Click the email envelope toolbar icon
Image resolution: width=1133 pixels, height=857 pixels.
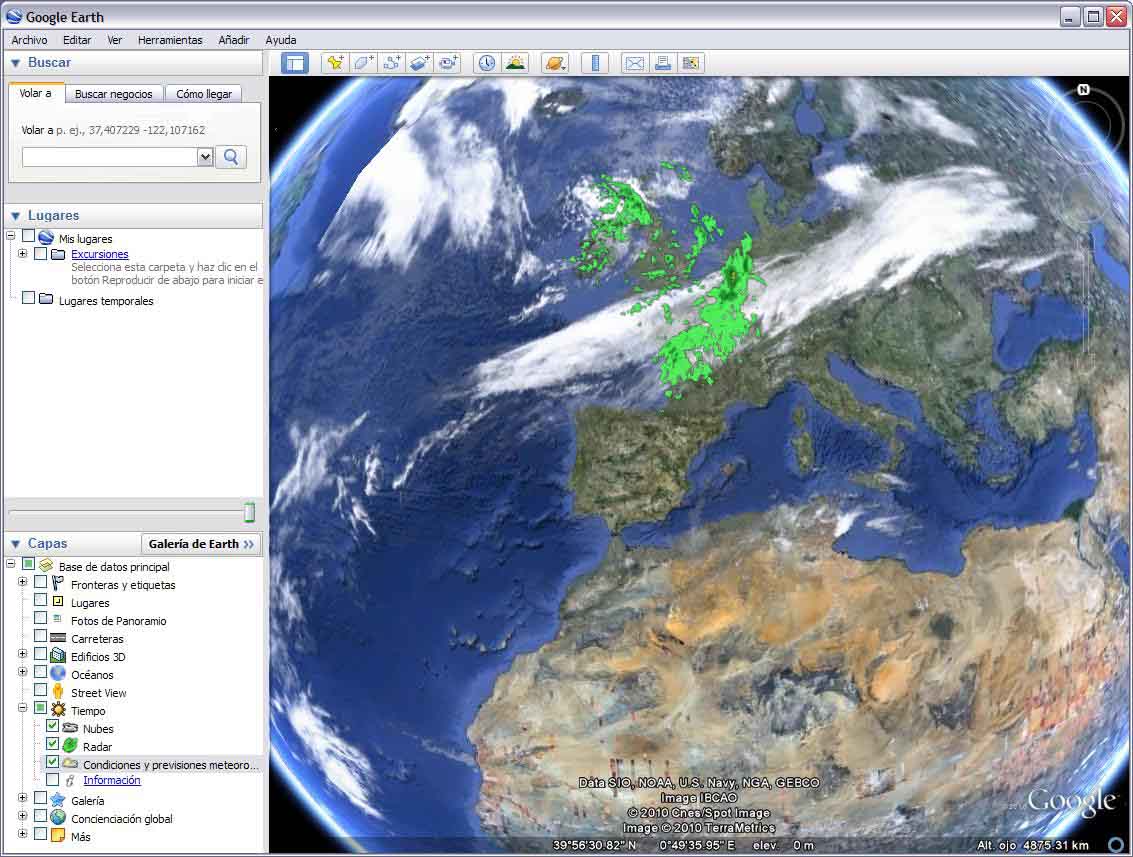[634, 63]
